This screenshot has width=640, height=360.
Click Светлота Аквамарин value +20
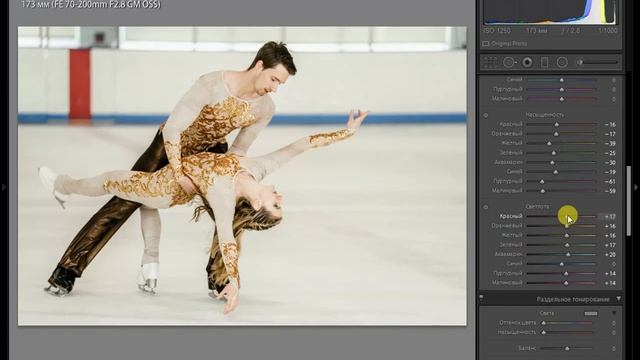(610, 254)
